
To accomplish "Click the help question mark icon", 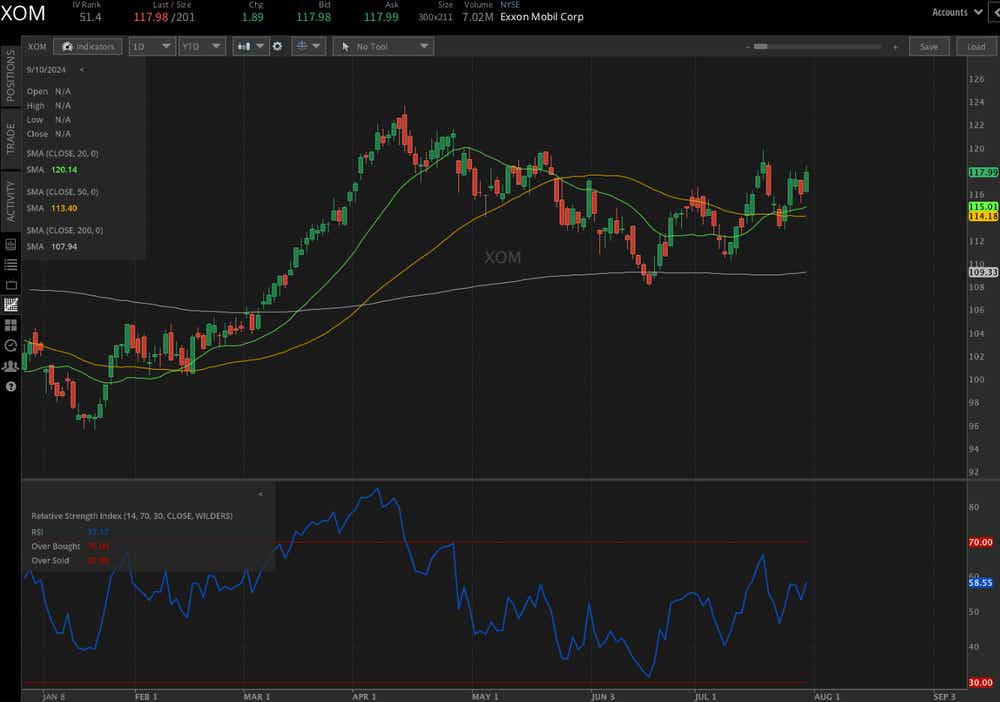I will point(11,386).
